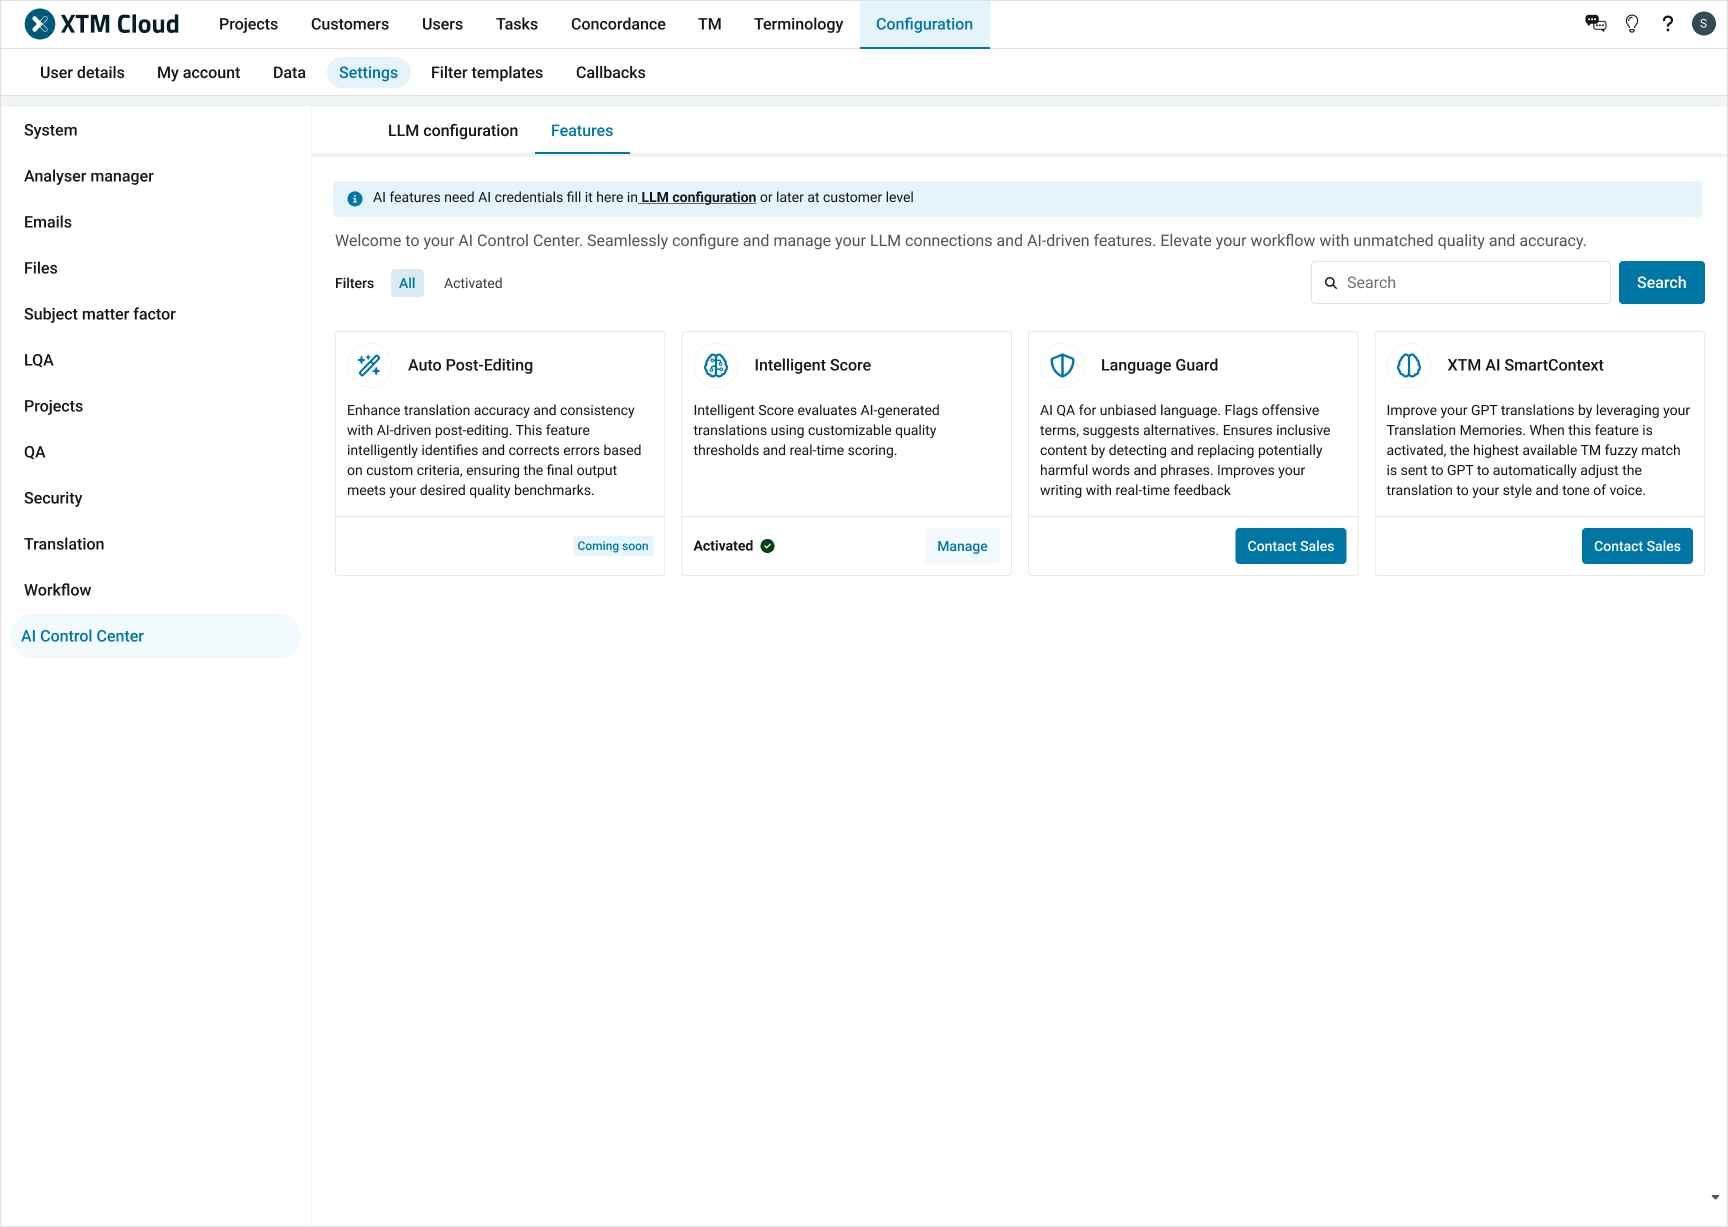Screen dimensions: 1728x1227
Task: Switch to the Activated filter
Action: pos(472,283)
